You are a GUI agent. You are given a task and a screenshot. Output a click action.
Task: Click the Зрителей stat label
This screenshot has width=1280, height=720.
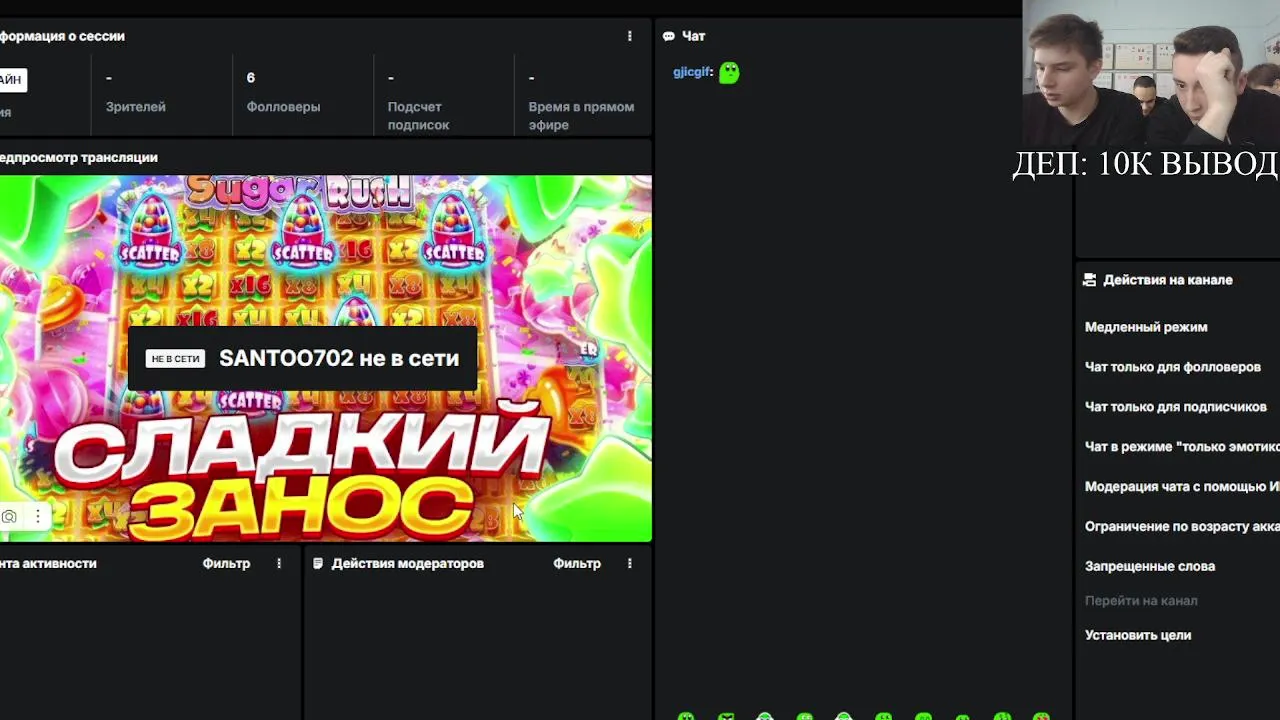(x=136, y=107)
